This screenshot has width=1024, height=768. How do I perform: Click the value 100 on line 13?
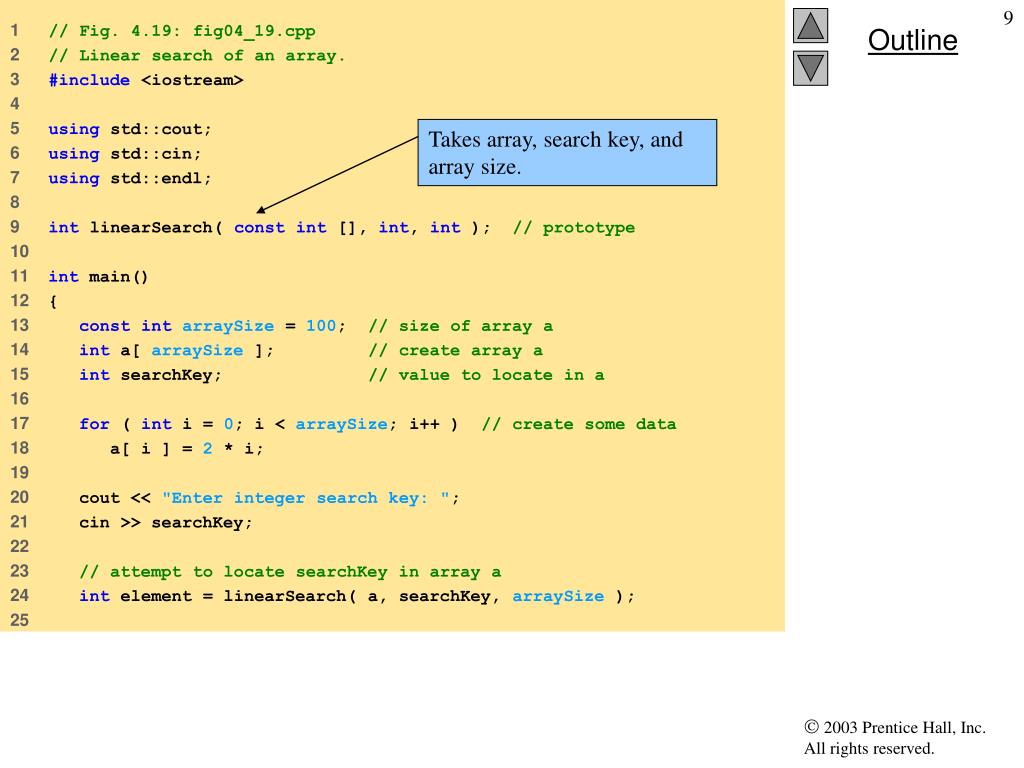coord(321,326)
